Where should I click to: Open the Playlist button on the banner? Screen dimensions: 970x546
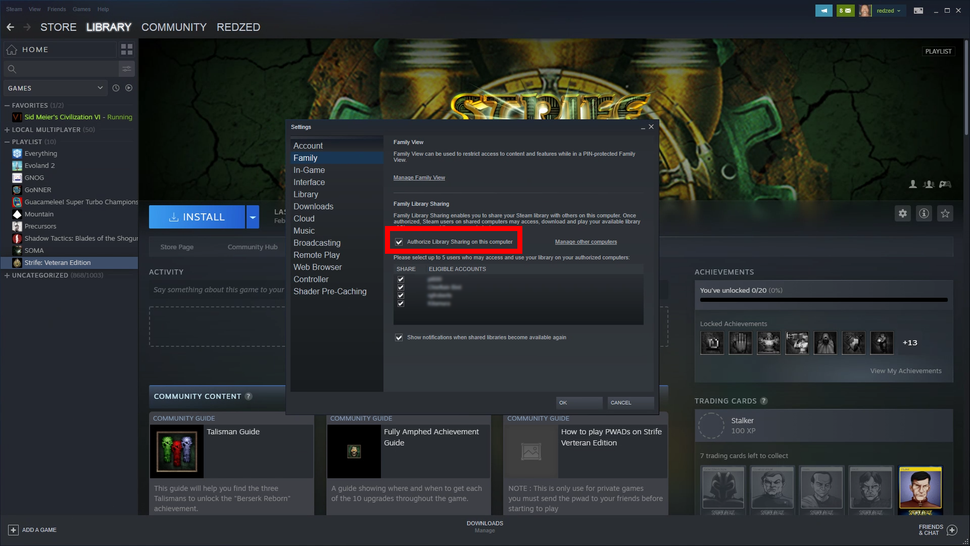click(x=938, y=51)
